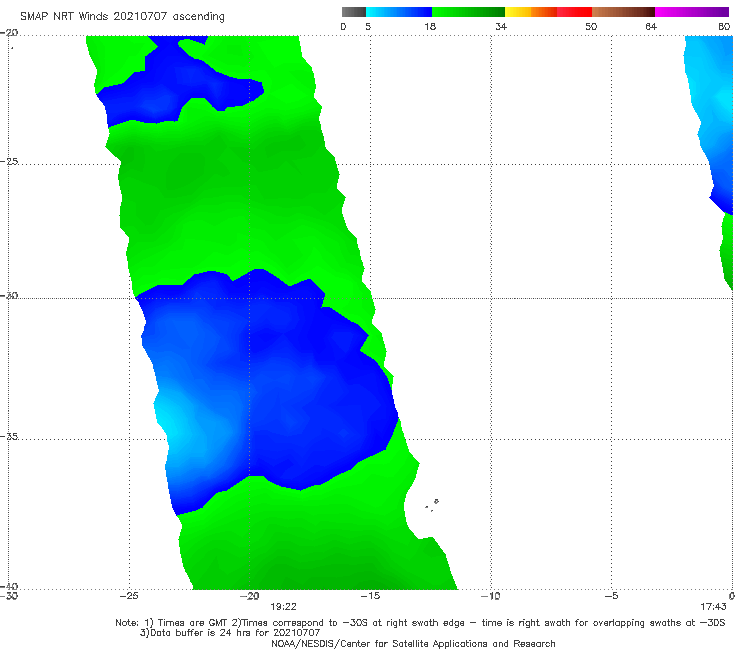Click the latitude label '-35' on left axis
Viewport: 740px width, 650px height.
coord(9,436)
